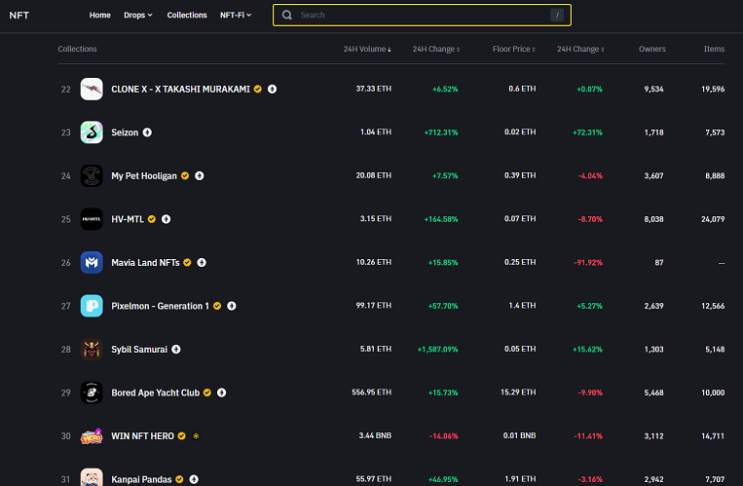The image size is (743, 486).
Task: Open Bored Ape Yacht Club name link
Action: [x=155, y=393]
